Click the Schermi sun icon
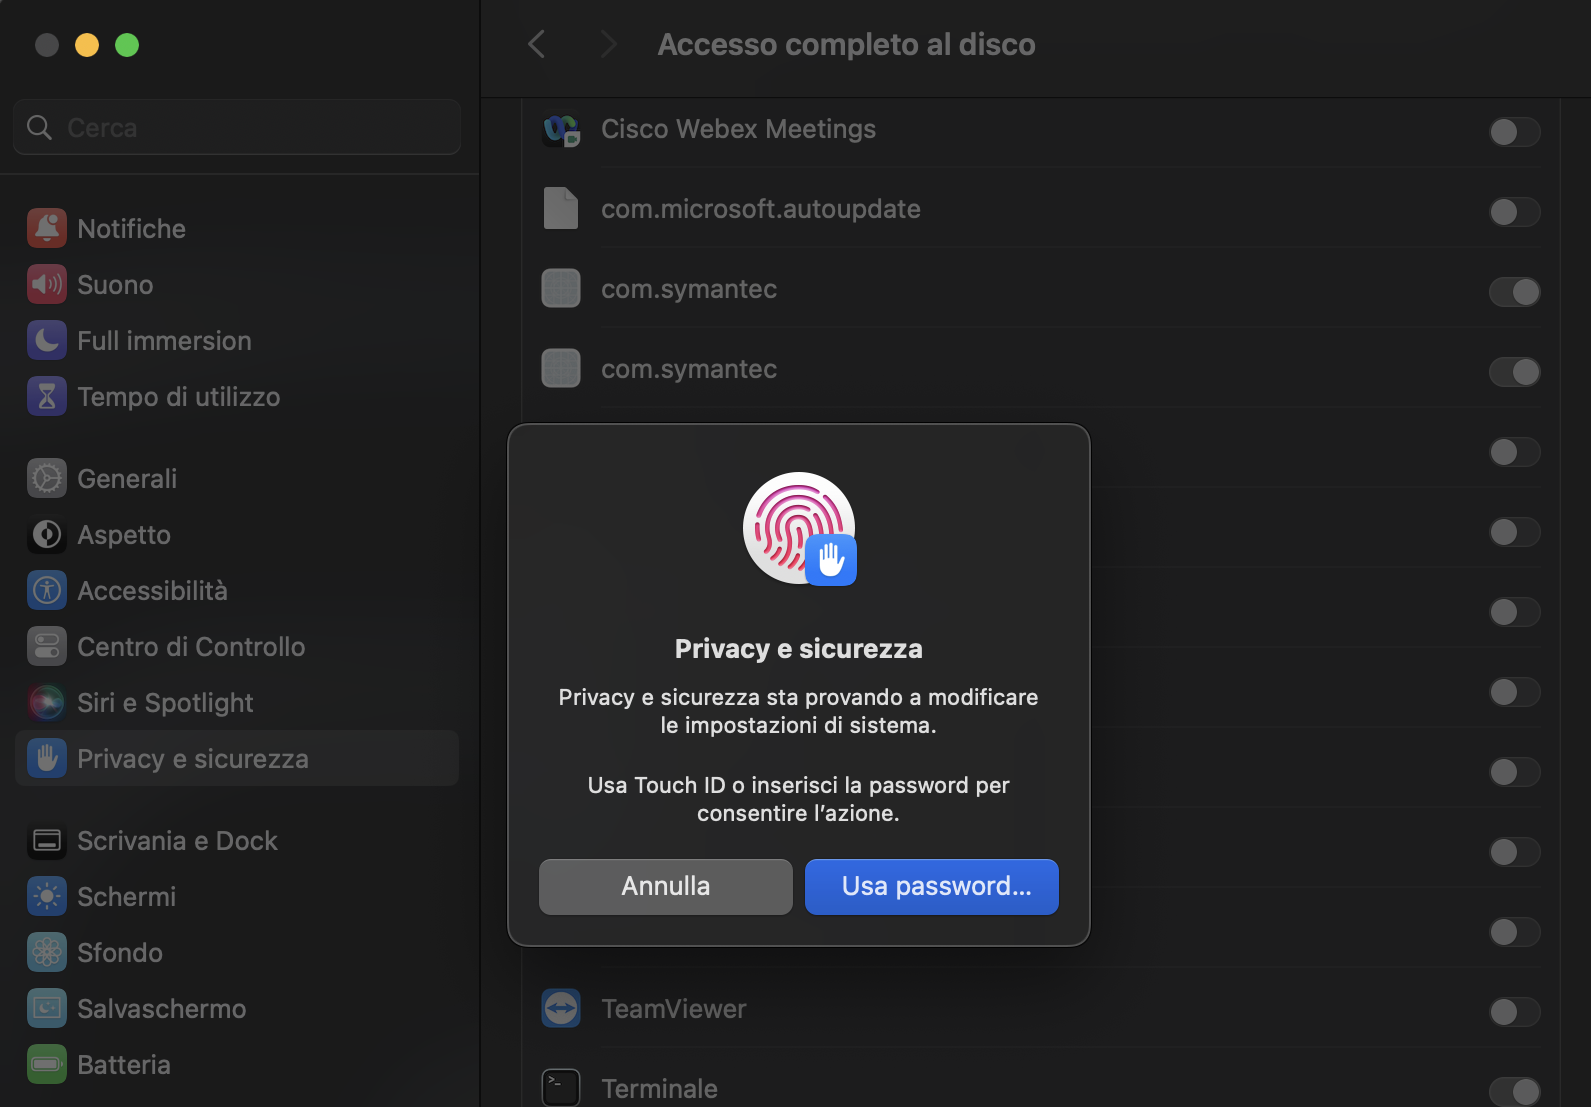Image resolution: width=1591 pixels, height=1107 pixels. point(47,897)
